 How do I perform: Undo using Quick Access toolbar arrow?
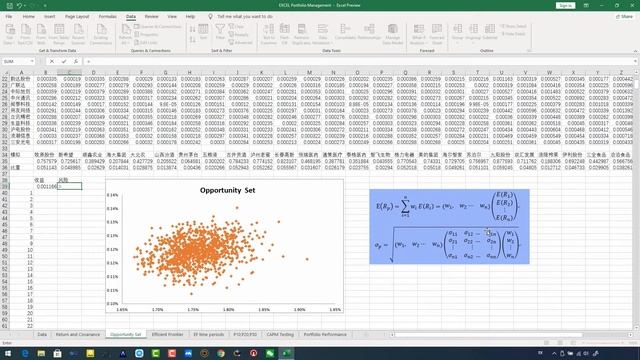click(19, 6)
